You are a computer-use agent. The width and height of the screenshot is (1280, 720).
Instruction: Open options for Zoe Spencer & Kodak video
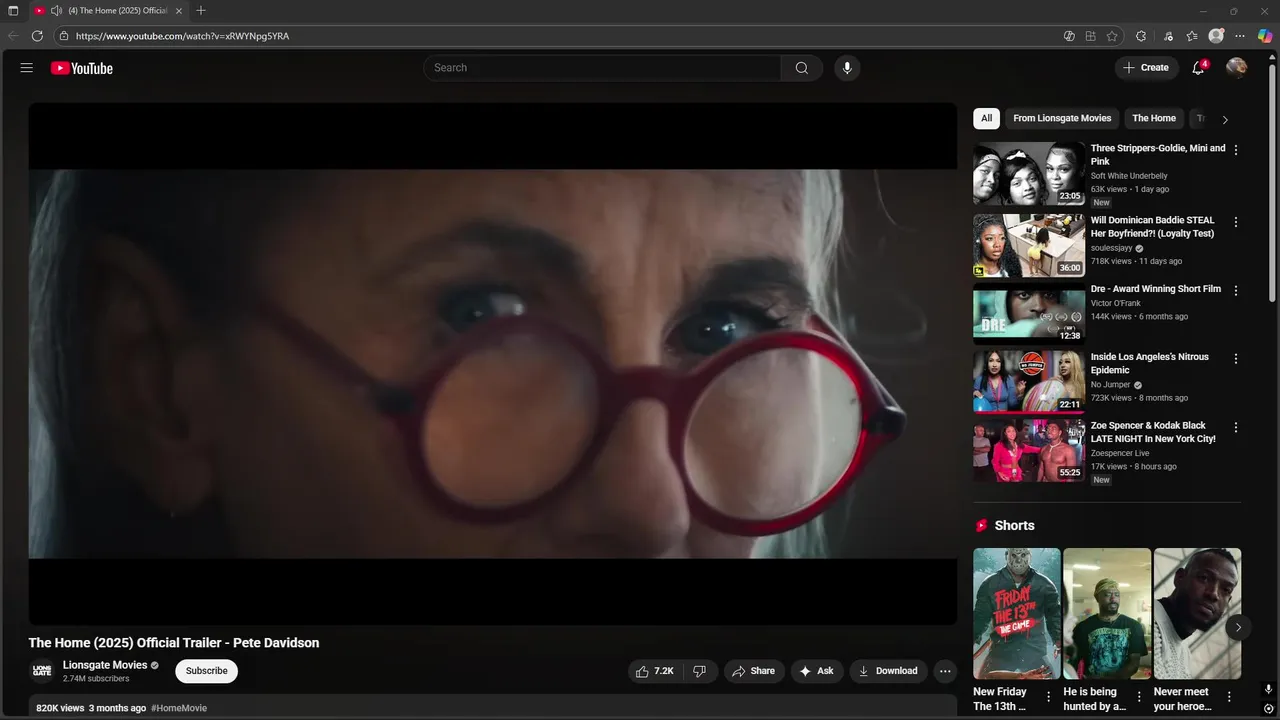(x=1236, y=427)
